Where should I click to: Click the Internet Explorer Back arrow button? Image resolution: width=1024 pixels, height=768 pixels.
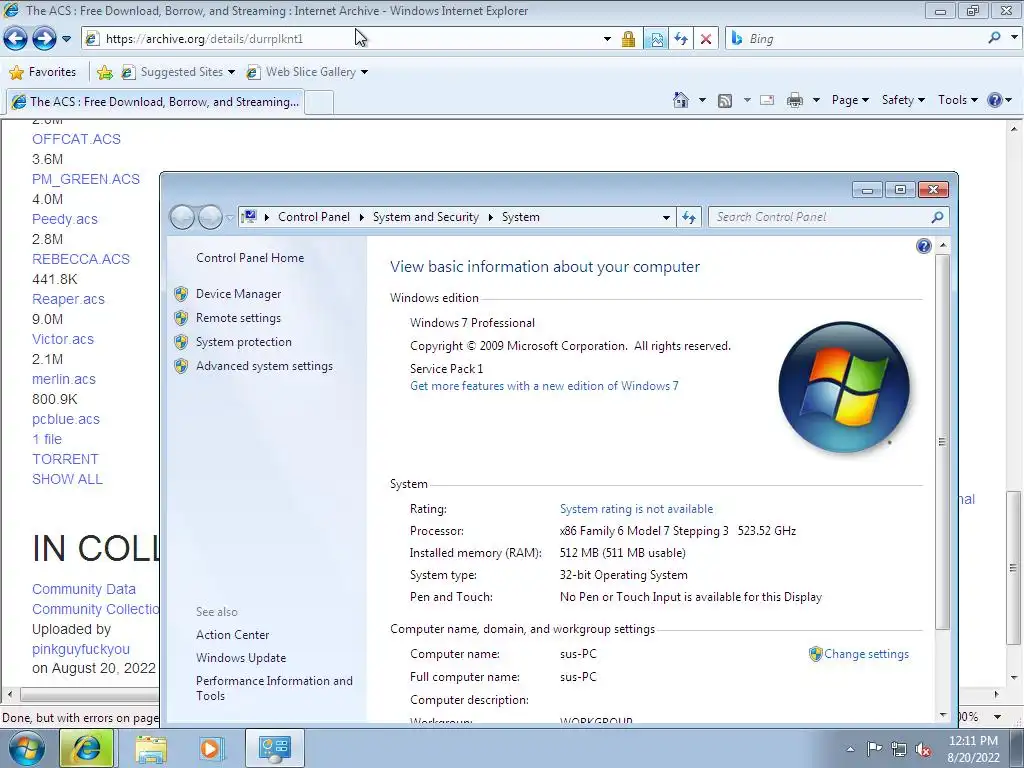click(x=16, y=39)
